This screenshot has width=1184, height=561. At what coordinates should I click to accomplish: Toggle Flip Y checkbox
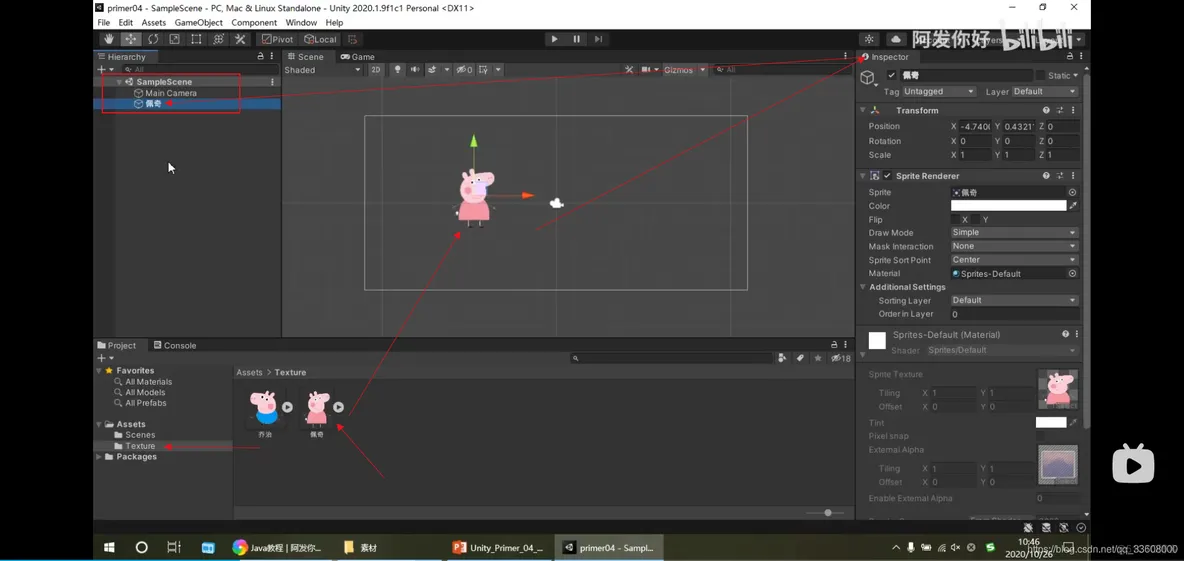click(976, 220)
